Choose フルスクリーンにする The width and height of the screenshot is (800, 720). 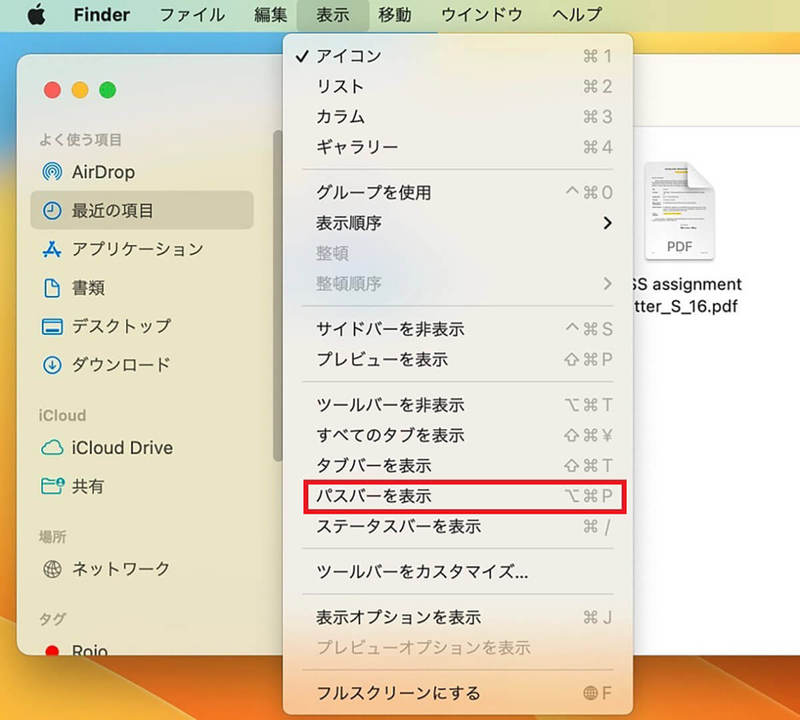coord(458,693)
